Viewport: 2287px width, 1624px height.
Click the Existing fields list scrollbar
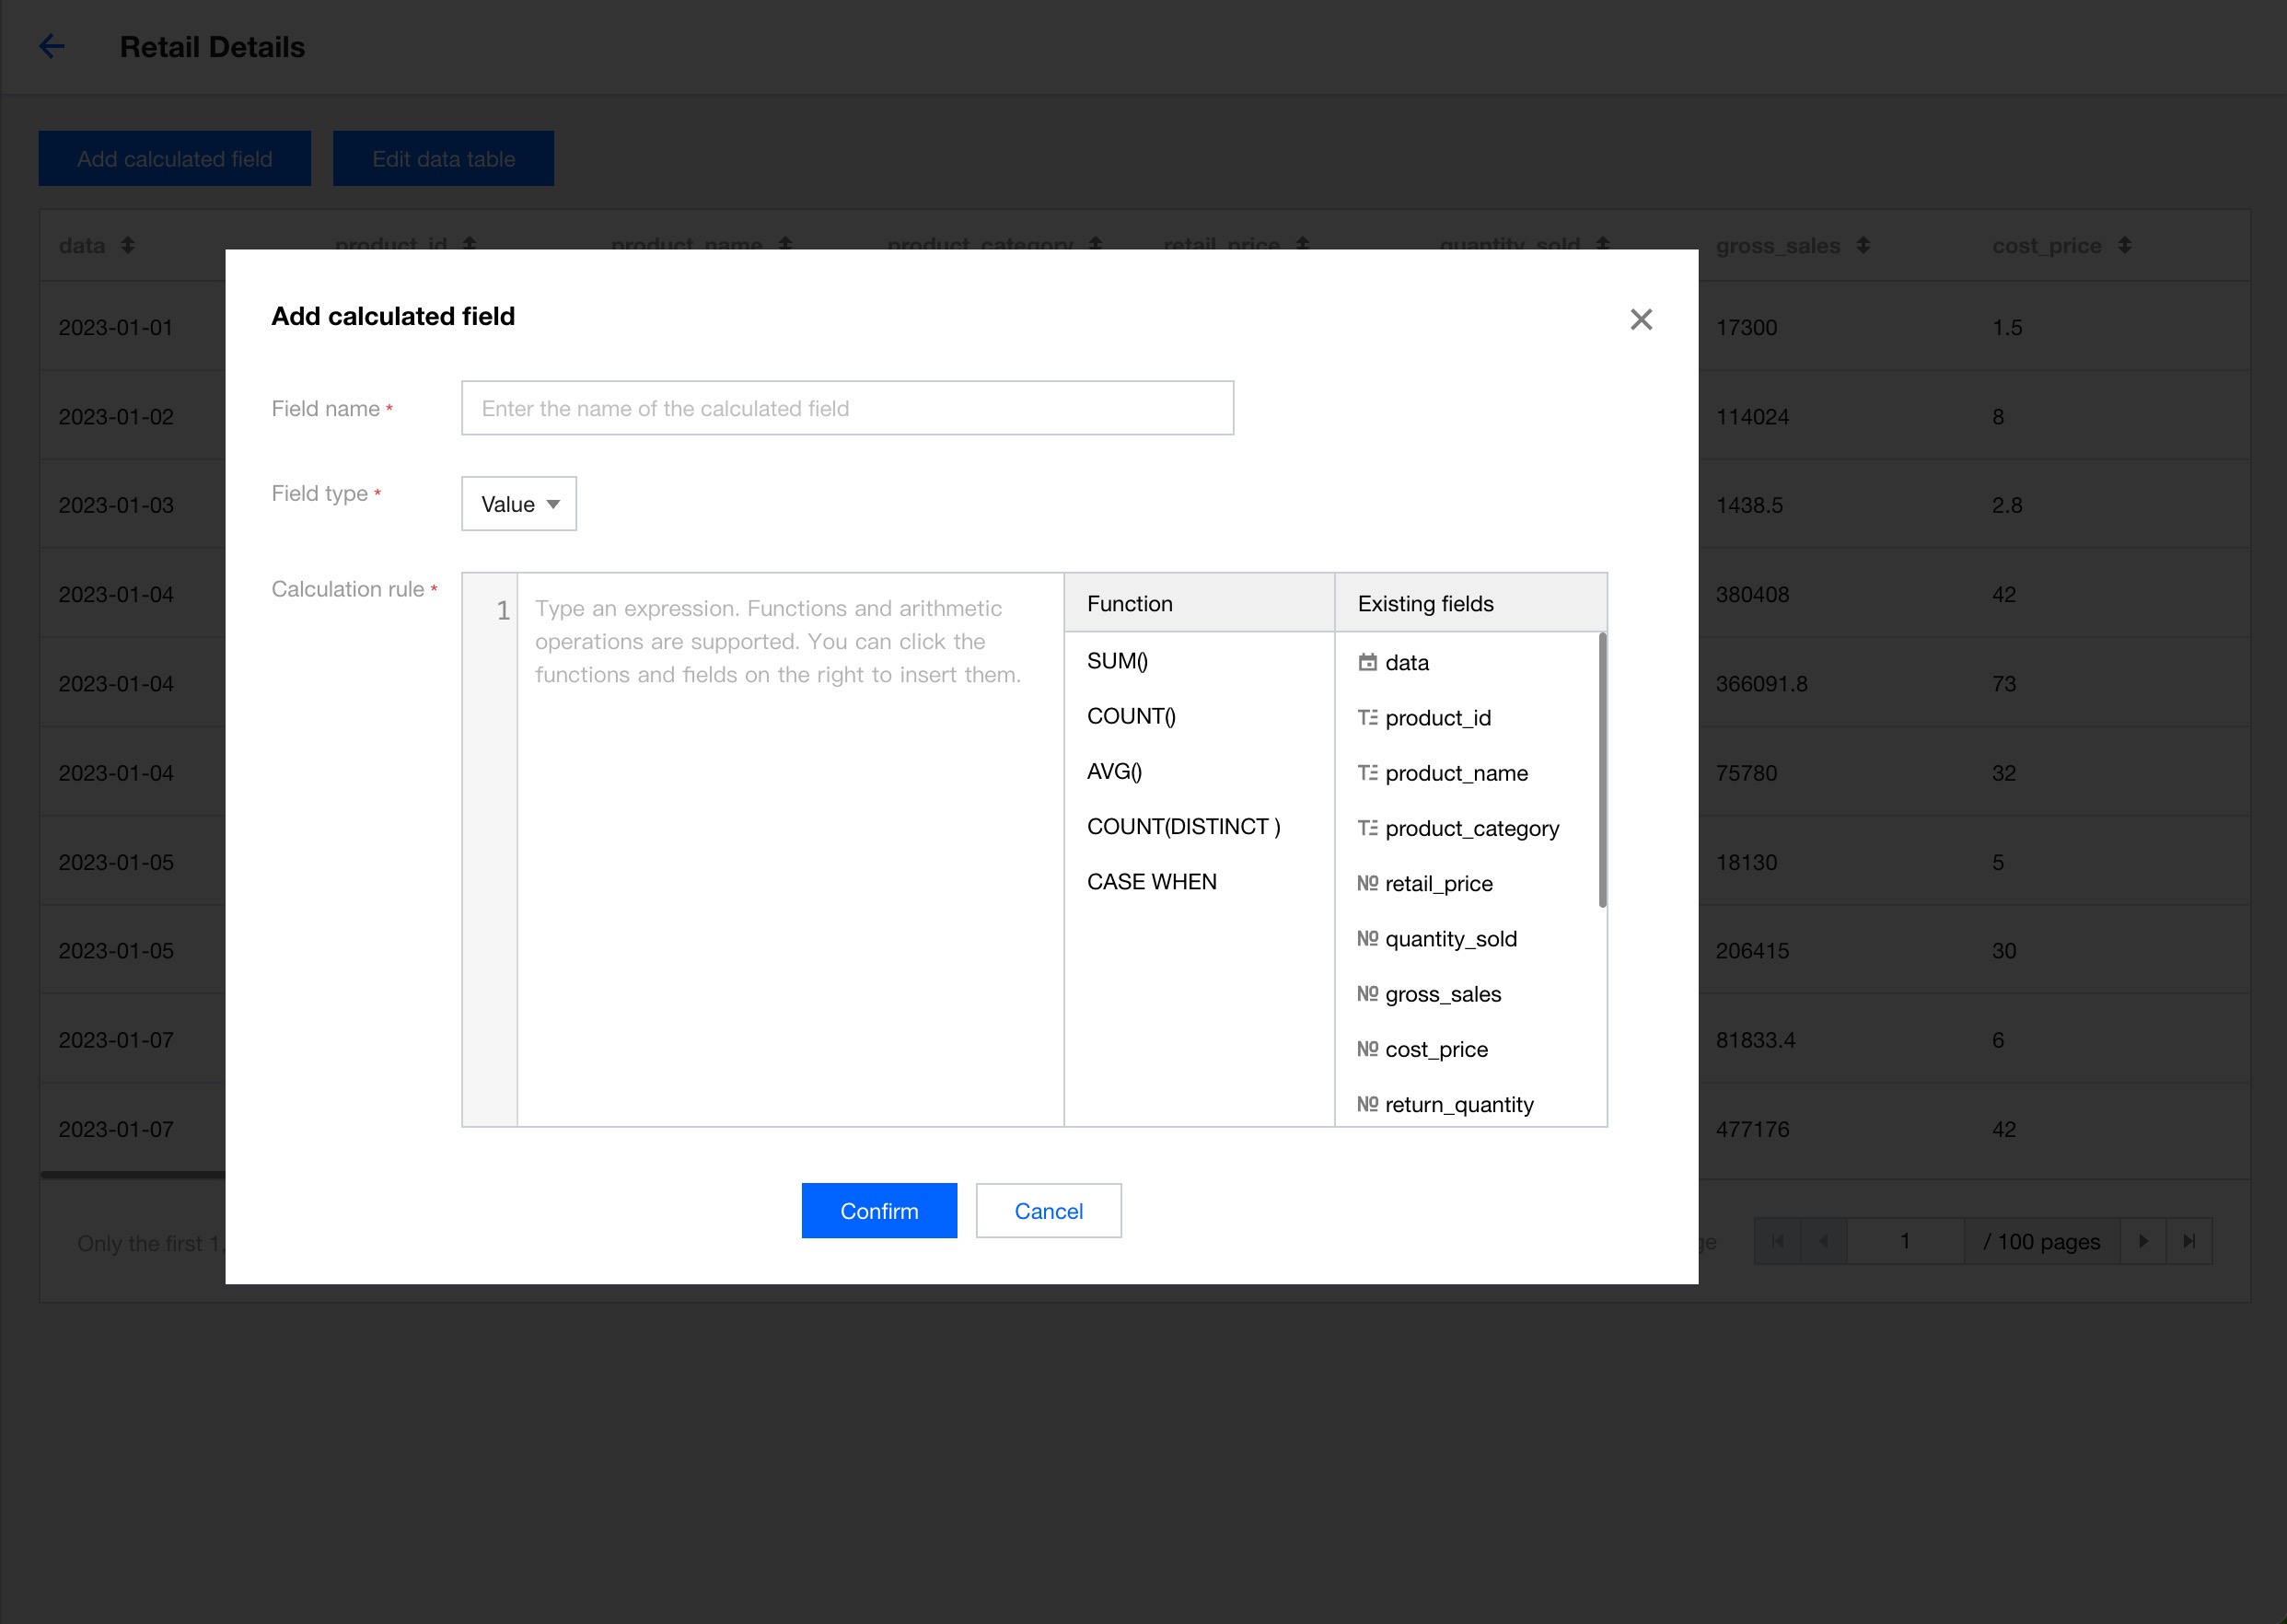point(1602,770)
